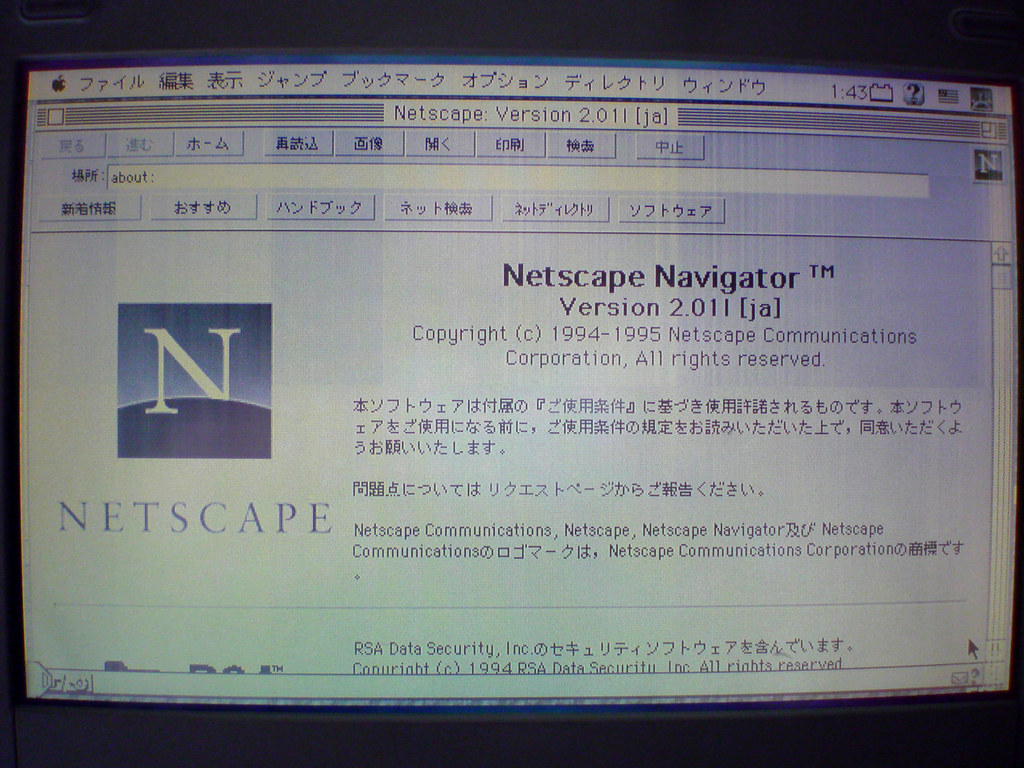Click the security key status icon

(x=67, y=683)
